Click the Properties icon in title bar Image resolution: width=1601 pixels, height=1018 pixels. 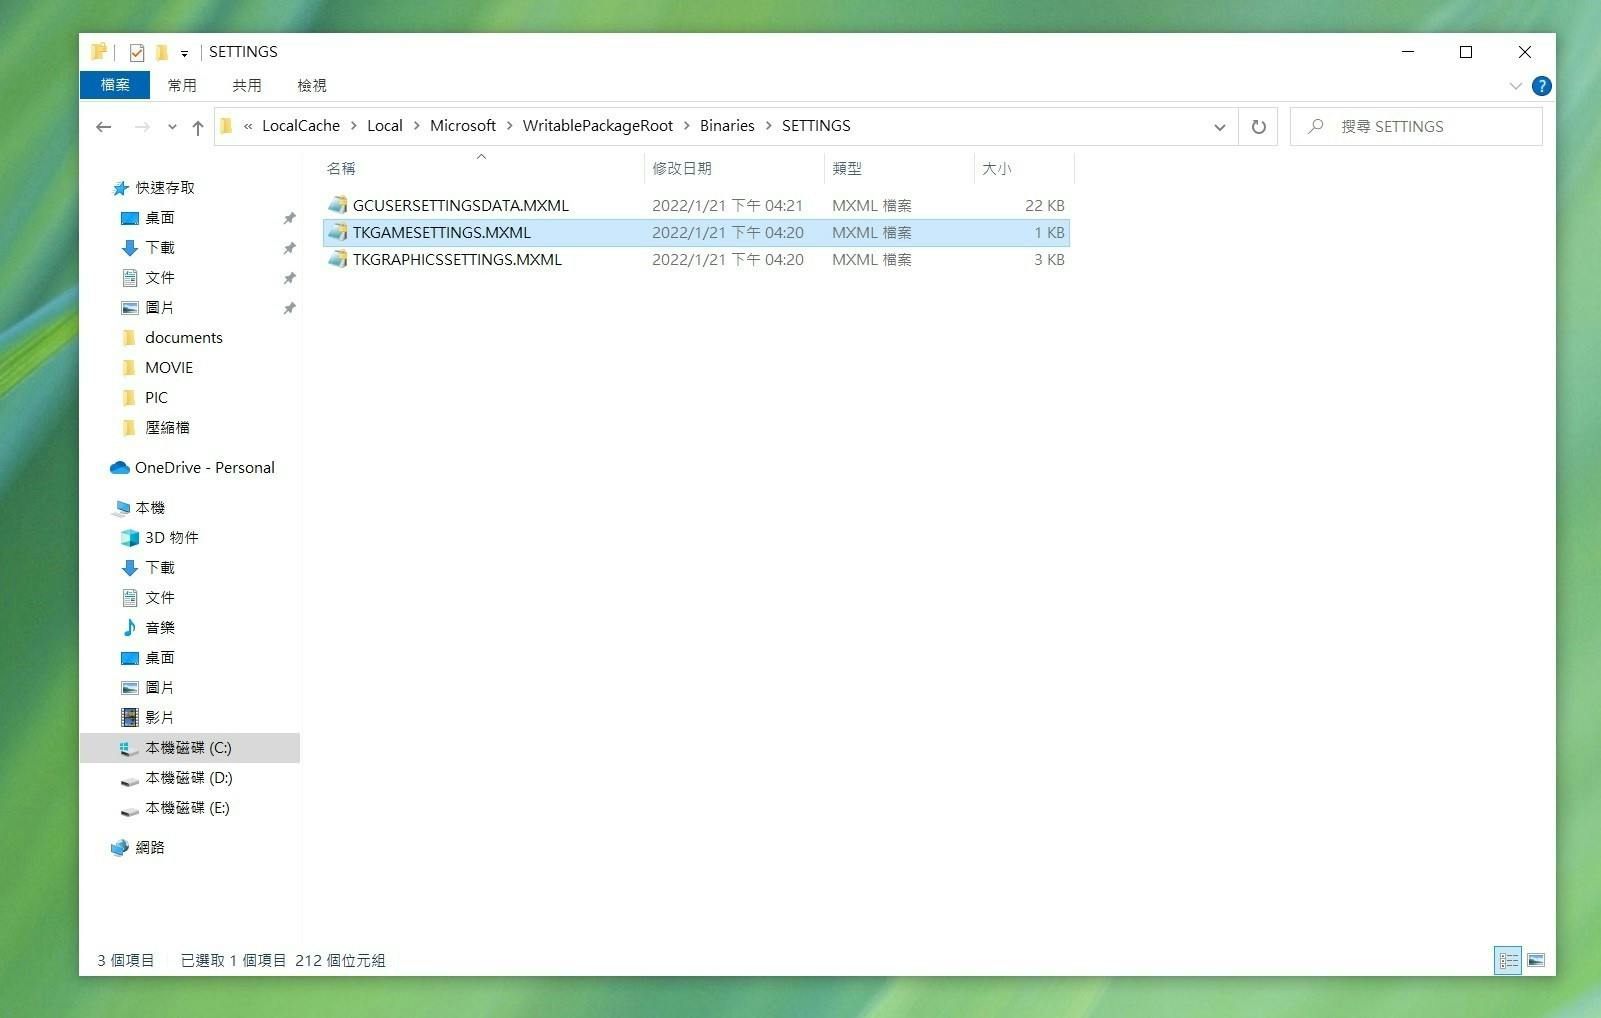click(x=137, y=52)
